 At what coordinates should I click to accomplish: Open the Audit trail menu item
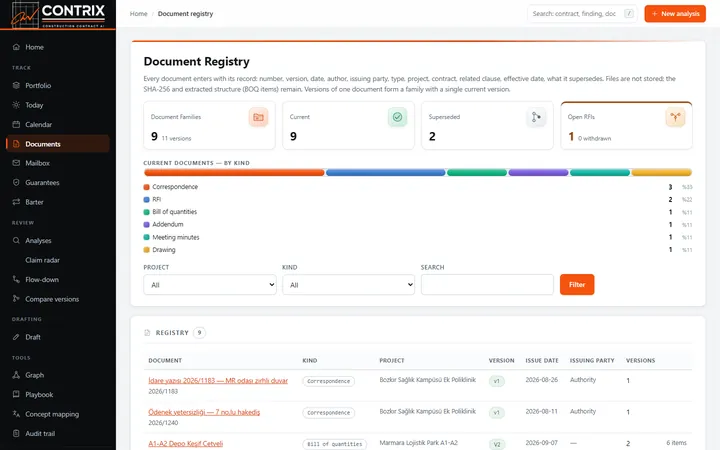[58, 433]
